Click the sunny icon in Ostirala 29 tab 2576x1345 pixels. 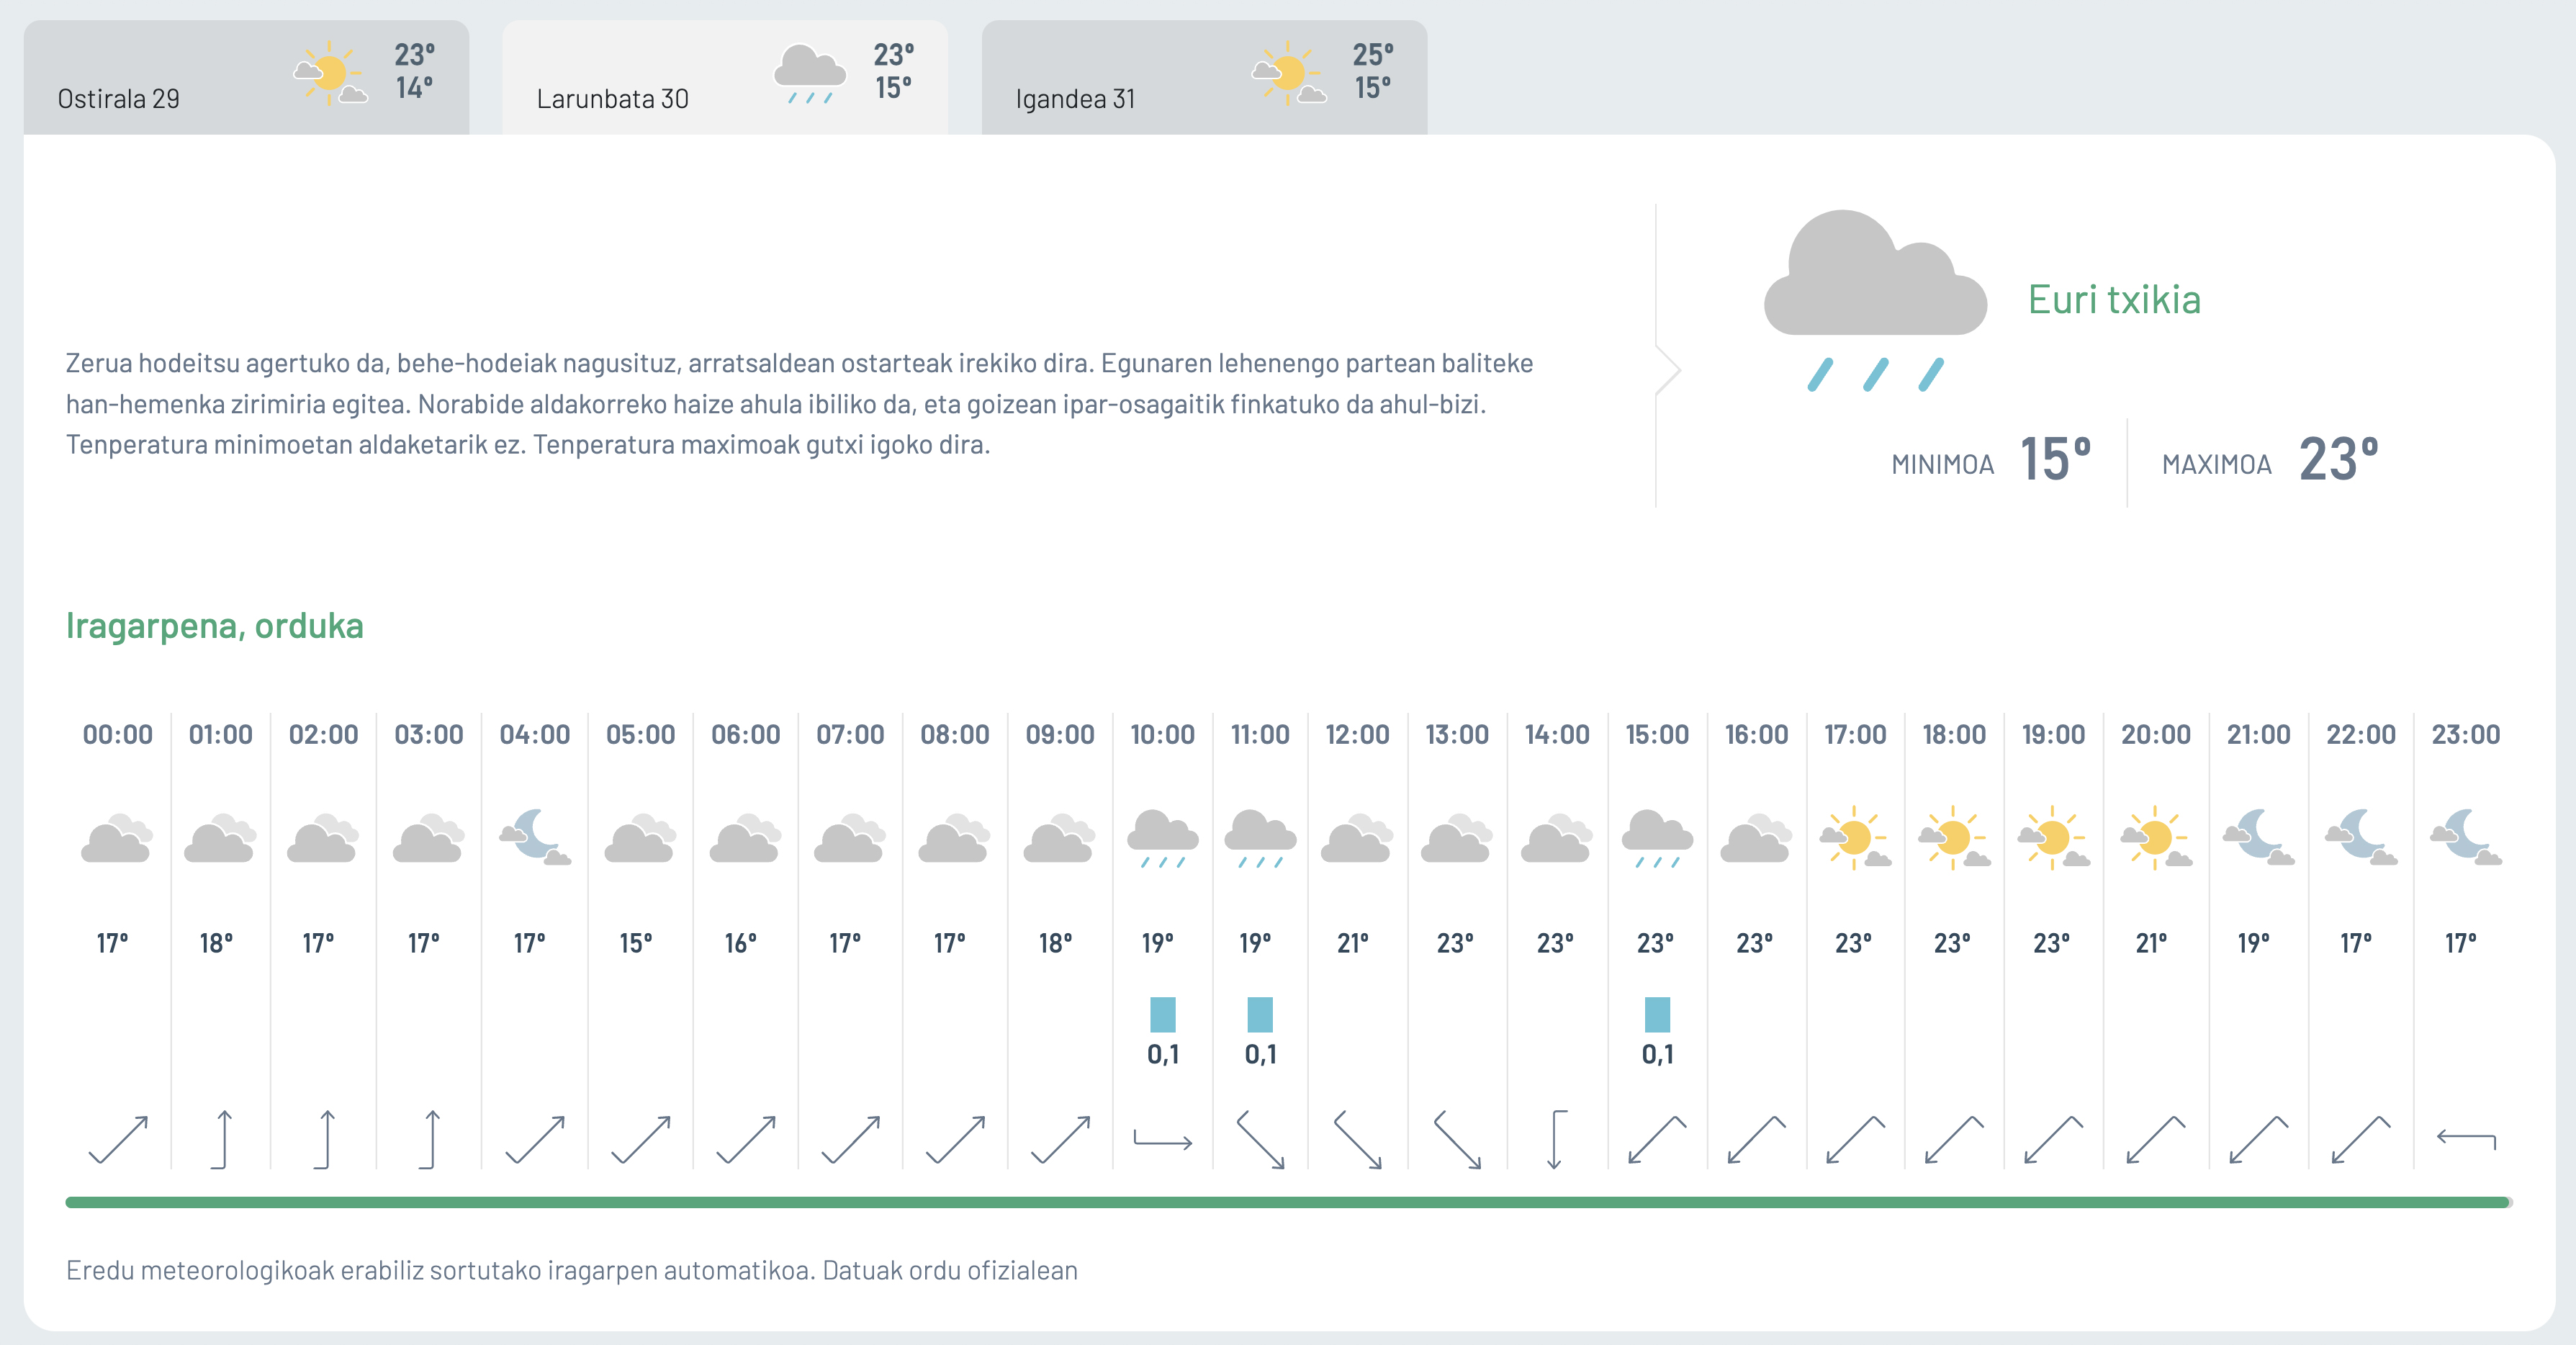[331, 73]
